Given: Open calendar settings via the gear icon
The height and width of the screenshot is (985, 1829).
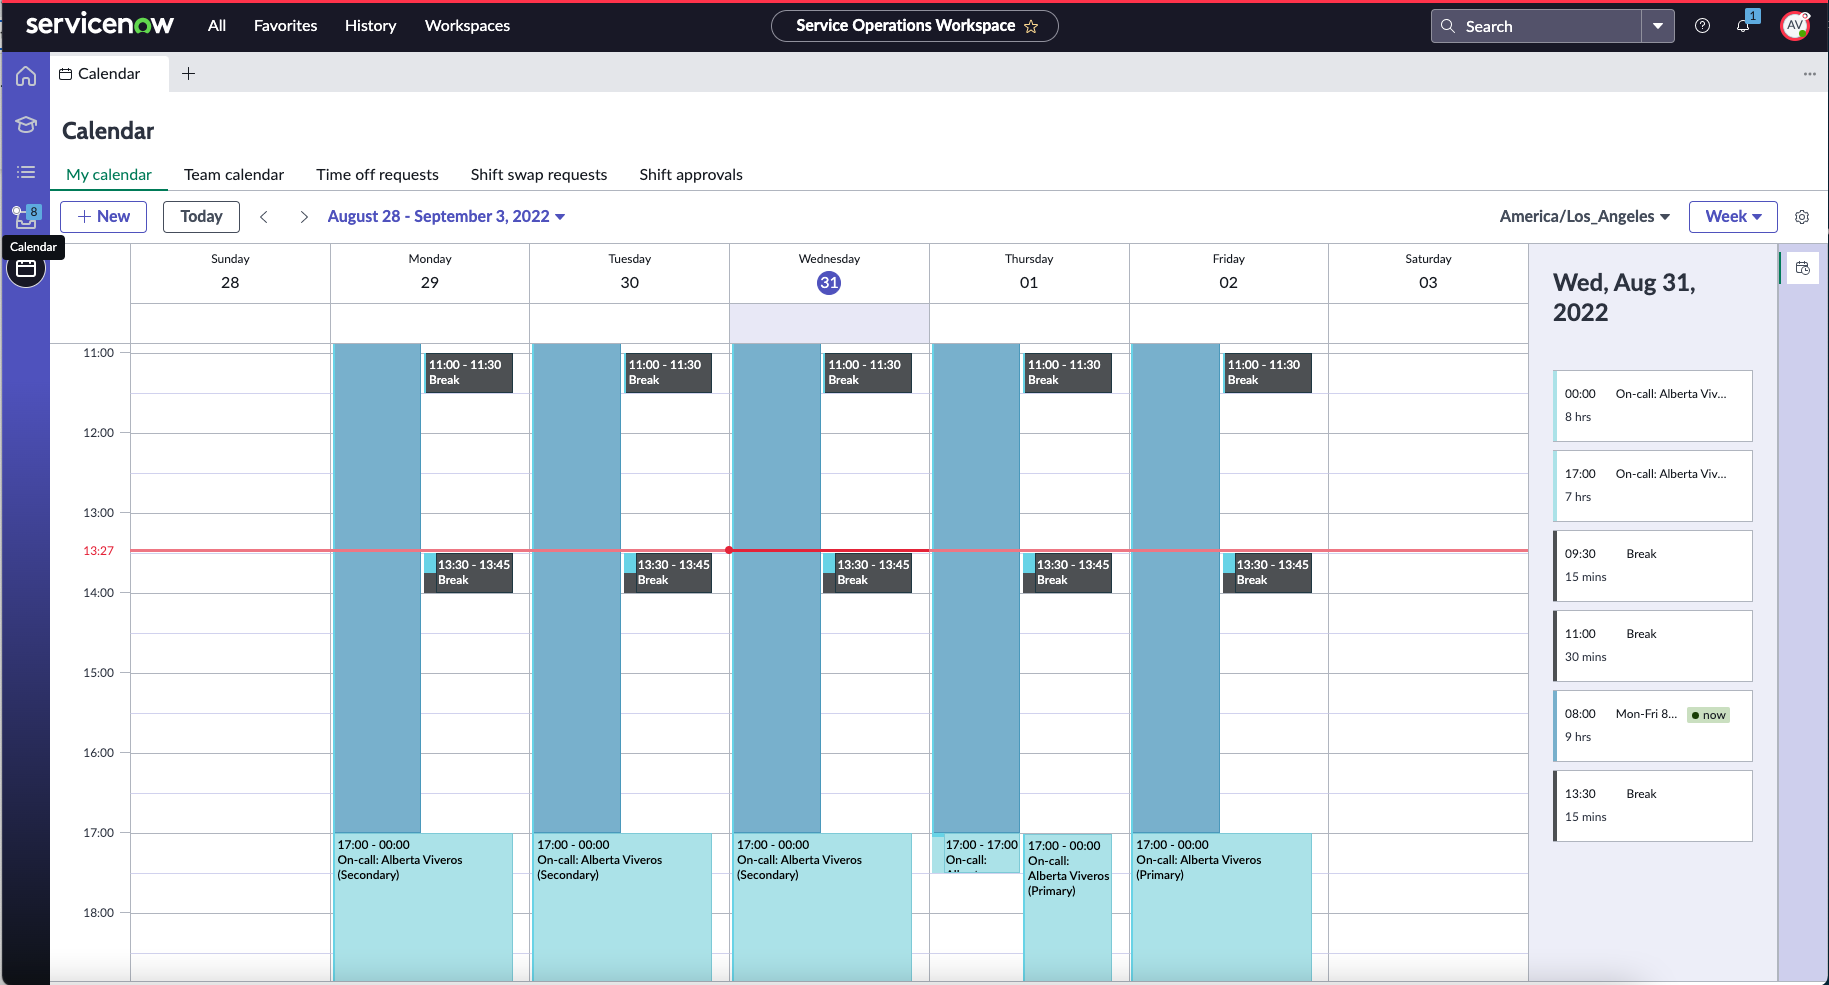Looking at the screenshot, I should tap(1801, 216).
